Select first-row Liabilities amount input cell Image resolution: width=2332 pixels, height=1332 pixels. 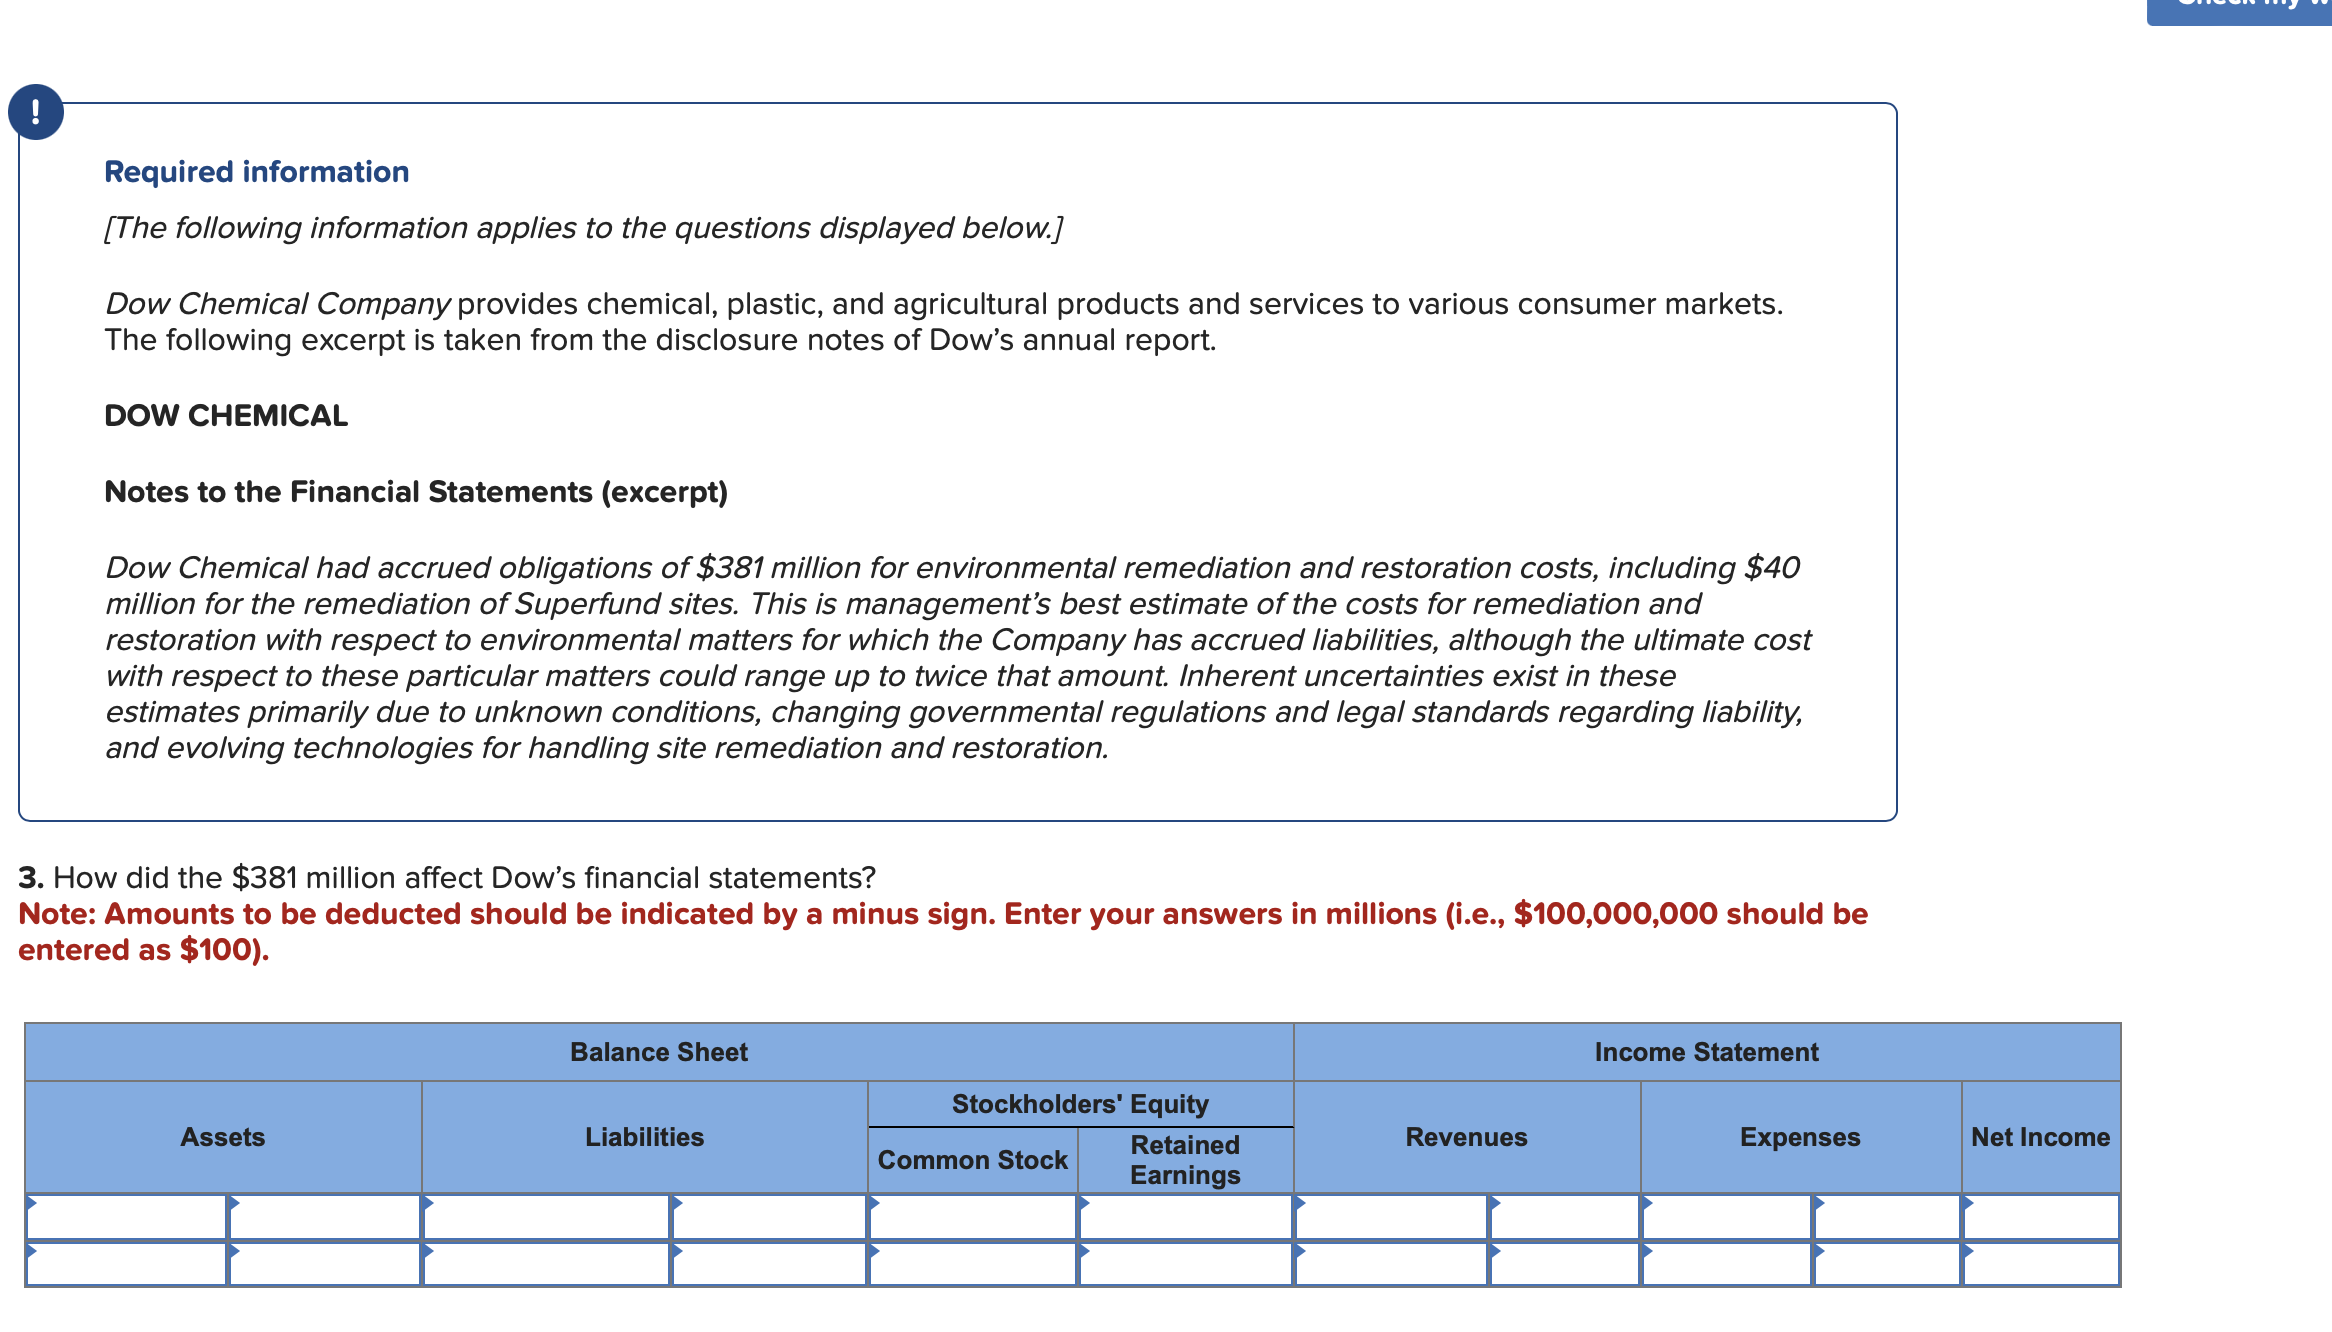coord(769,1217)
